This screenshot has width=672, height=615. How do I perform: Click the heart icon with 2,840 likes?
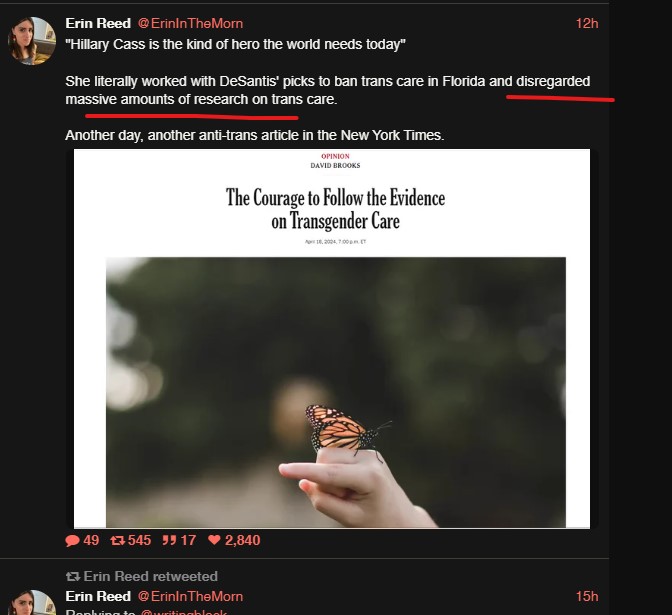coord(213,540)
